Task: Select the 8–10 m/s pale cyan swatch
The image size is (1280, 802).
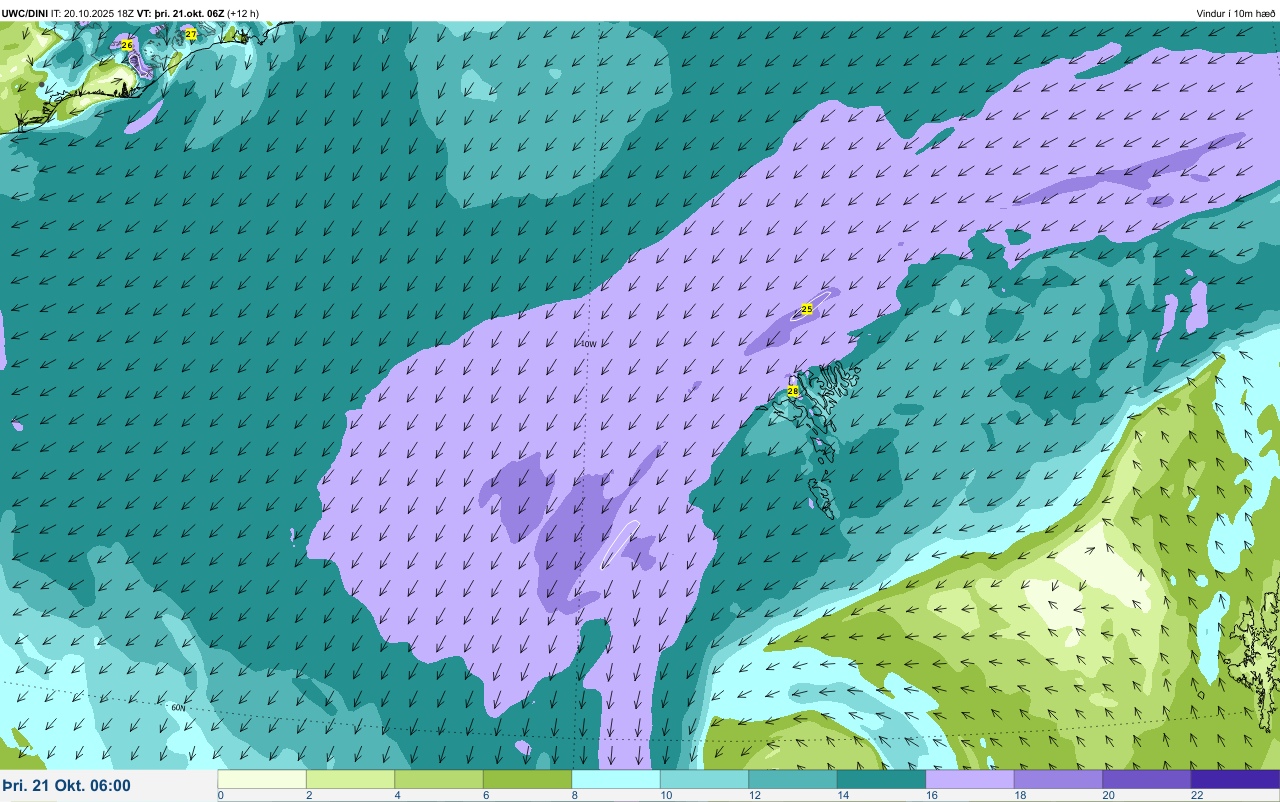Action: [x=616, y=779]
